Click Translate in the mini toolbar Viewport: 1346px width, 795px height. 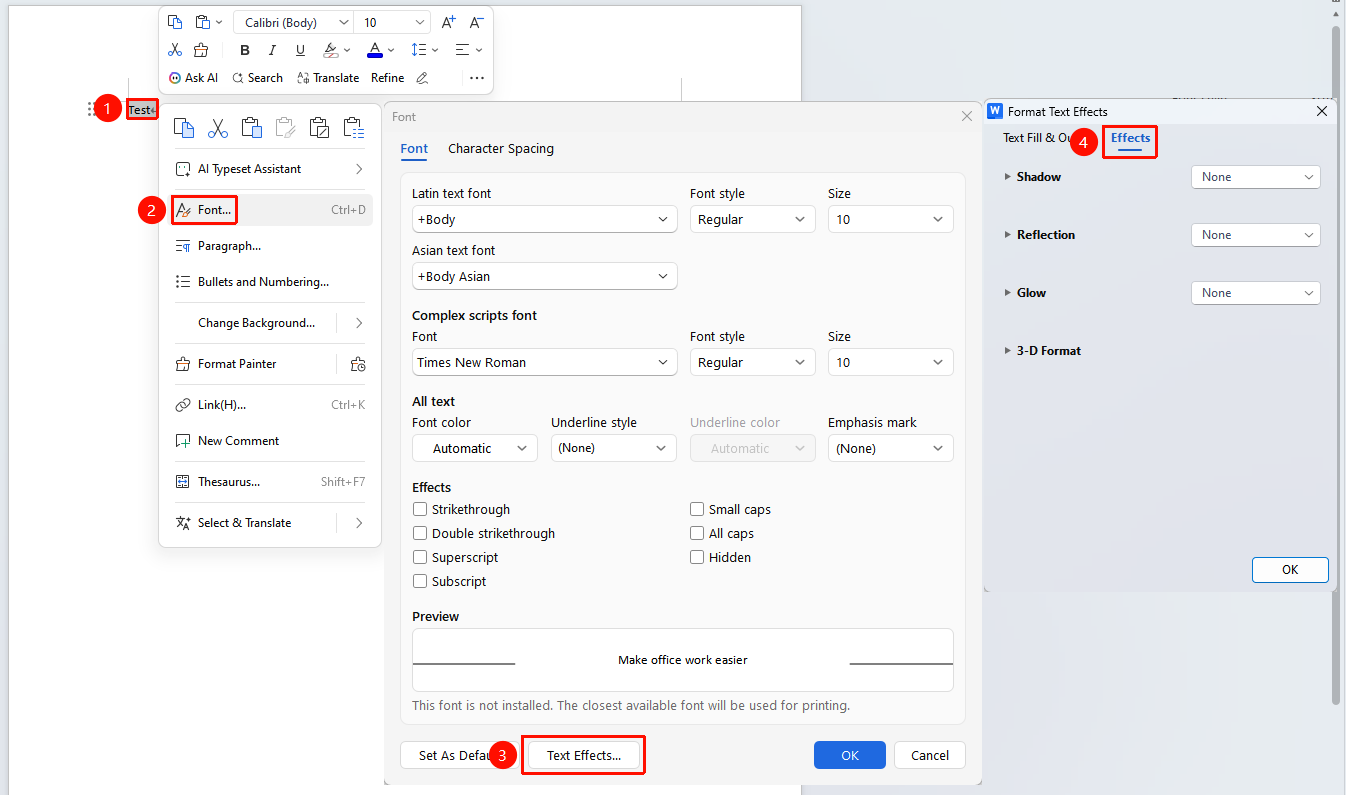click(x=328, y=78)
